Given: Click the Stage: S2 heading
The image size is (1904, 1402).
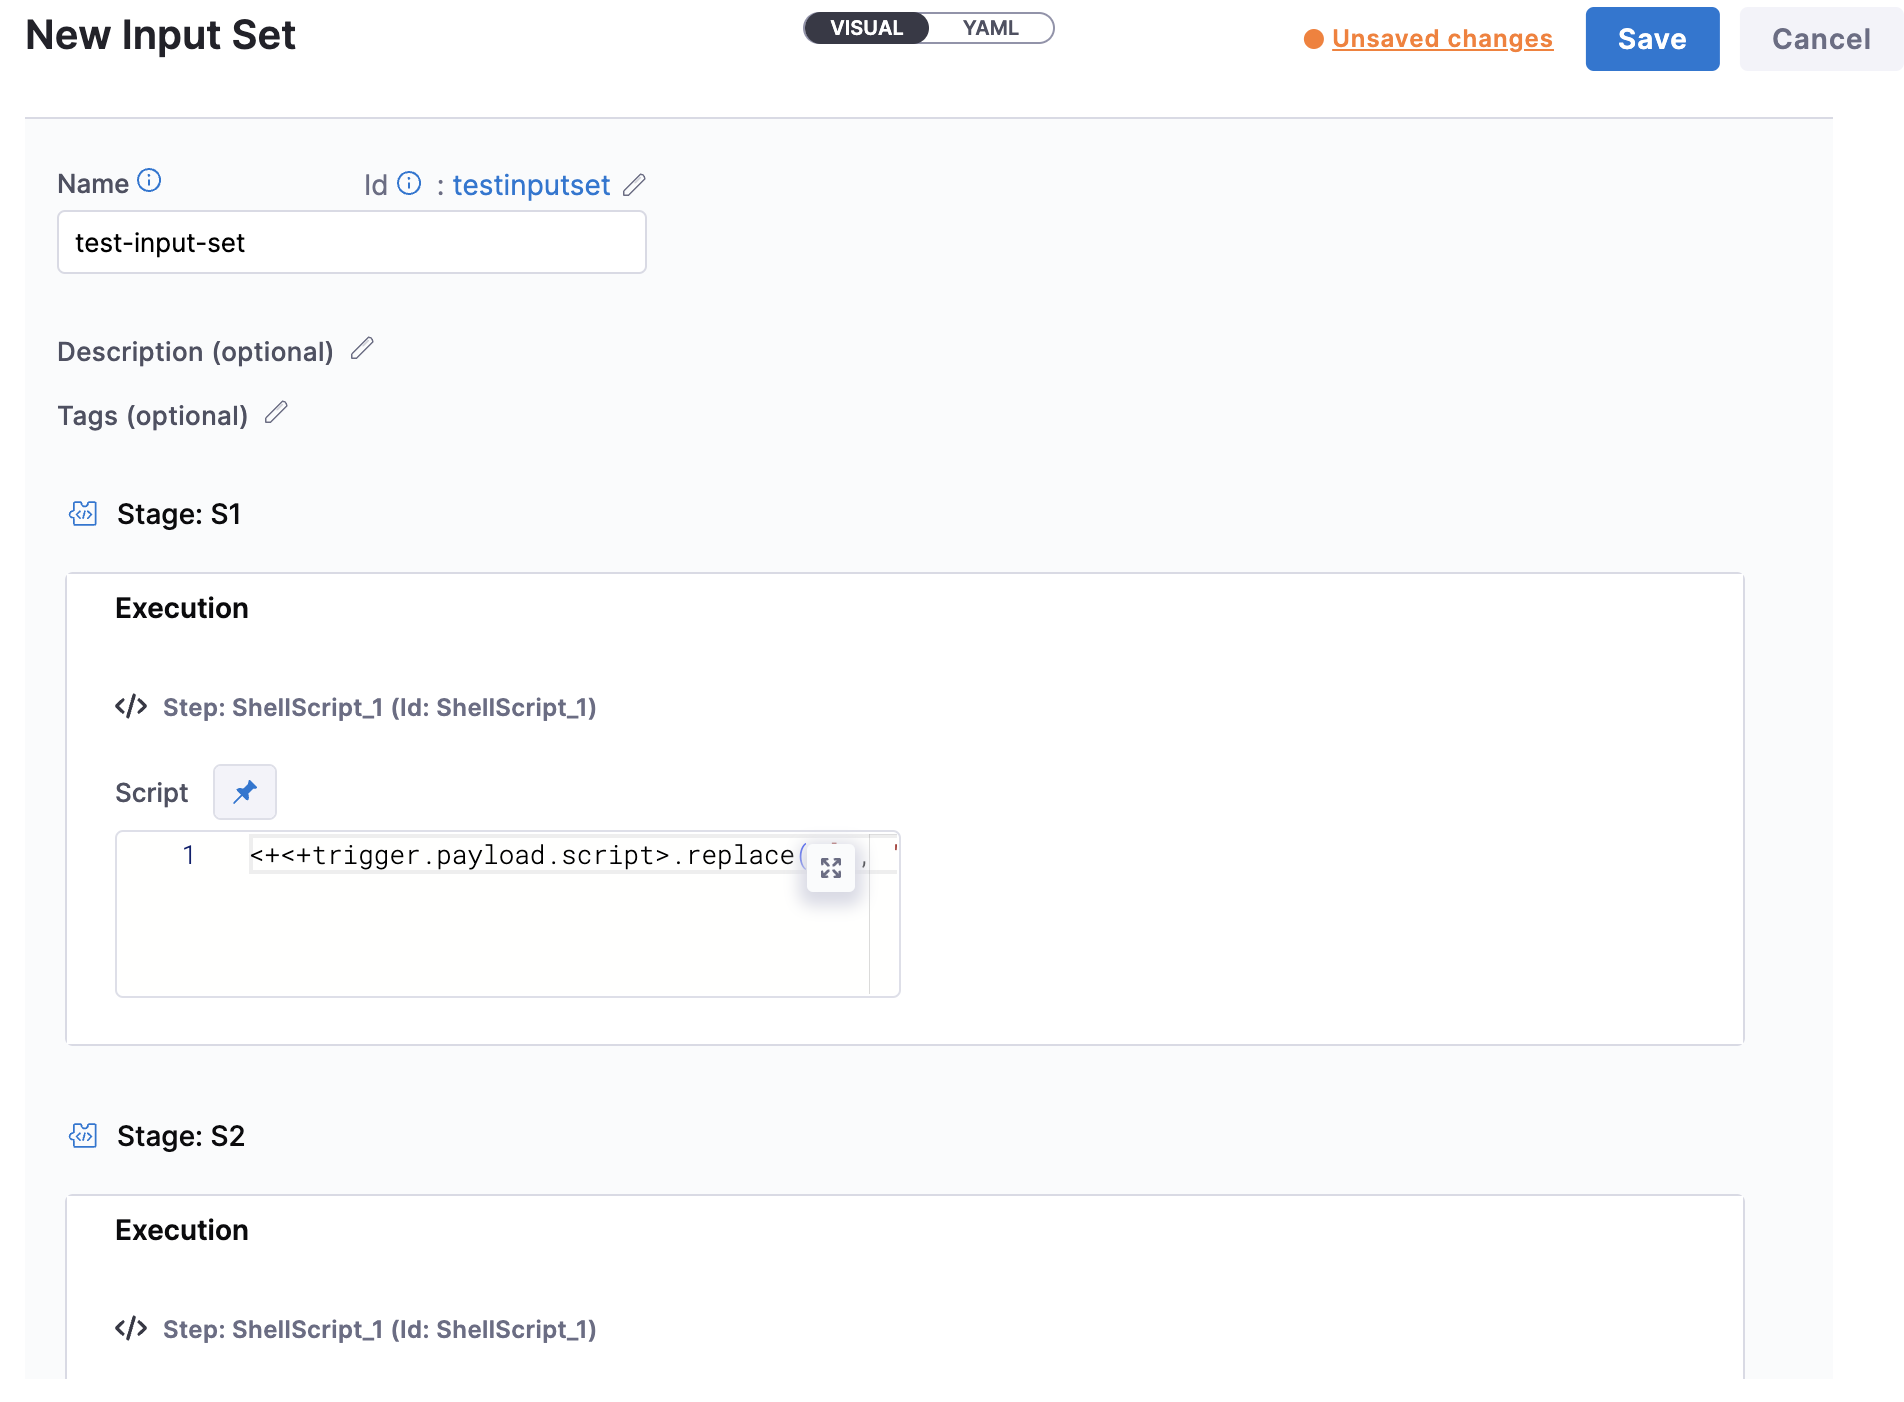Looking at the screenshot, I should 181,1136.
